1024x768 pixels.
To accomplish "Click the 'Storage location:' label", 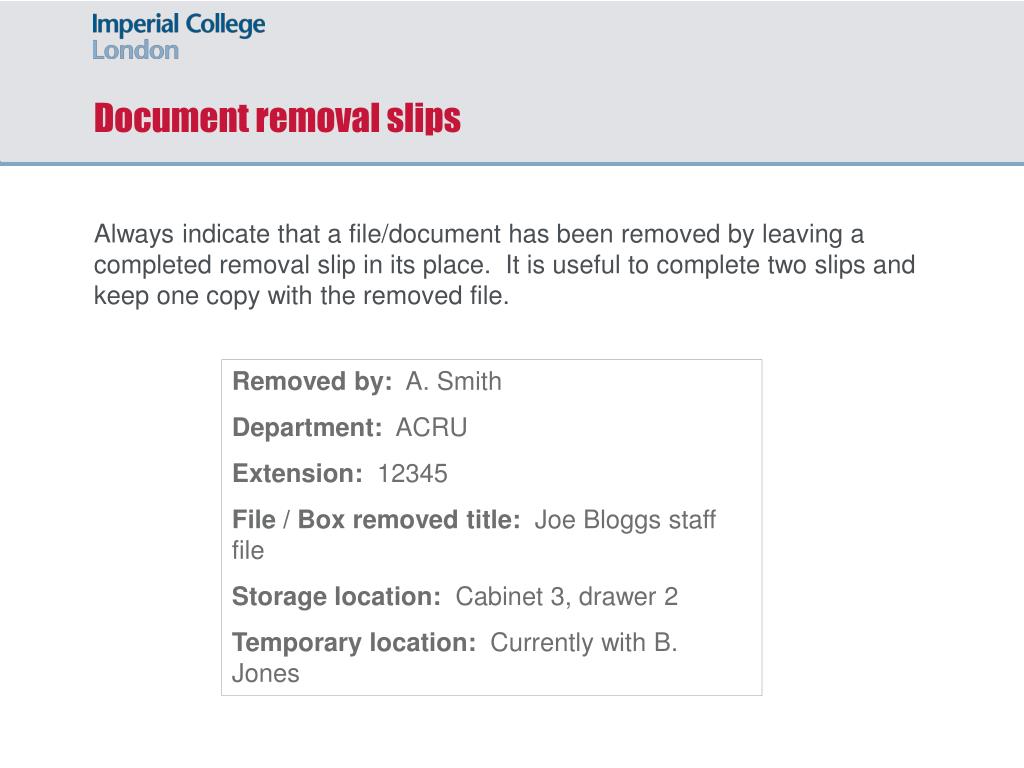I will coord(336,597).
